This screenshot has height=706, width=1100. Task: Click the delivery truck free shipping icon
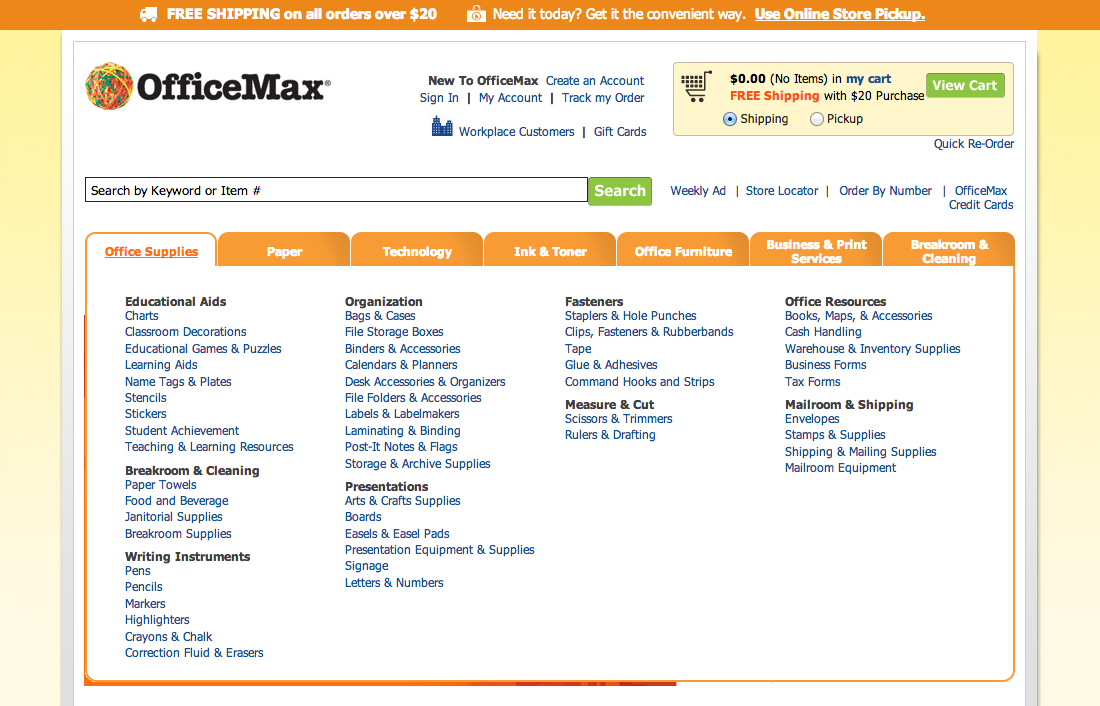point(148,14)
